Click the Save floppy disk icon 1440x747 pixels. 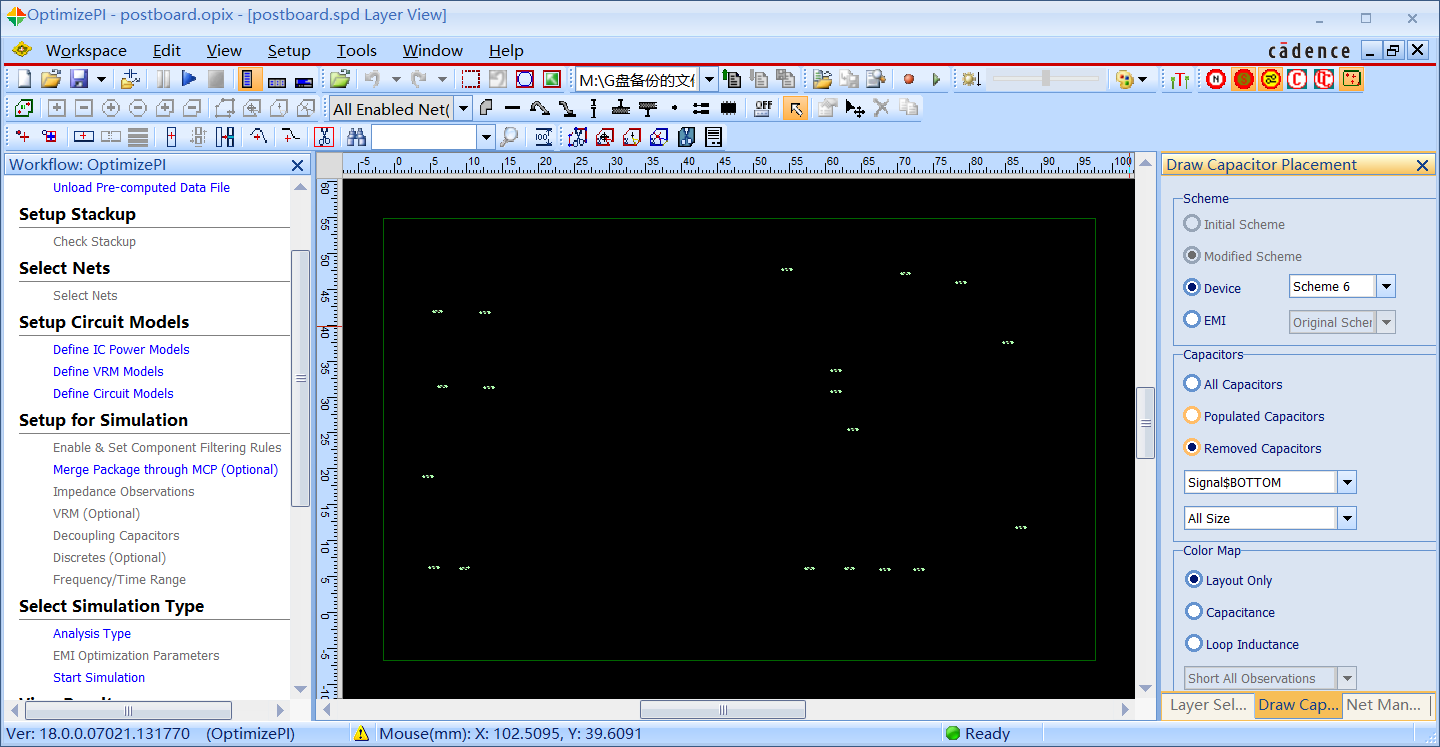[x=78, y=79]
